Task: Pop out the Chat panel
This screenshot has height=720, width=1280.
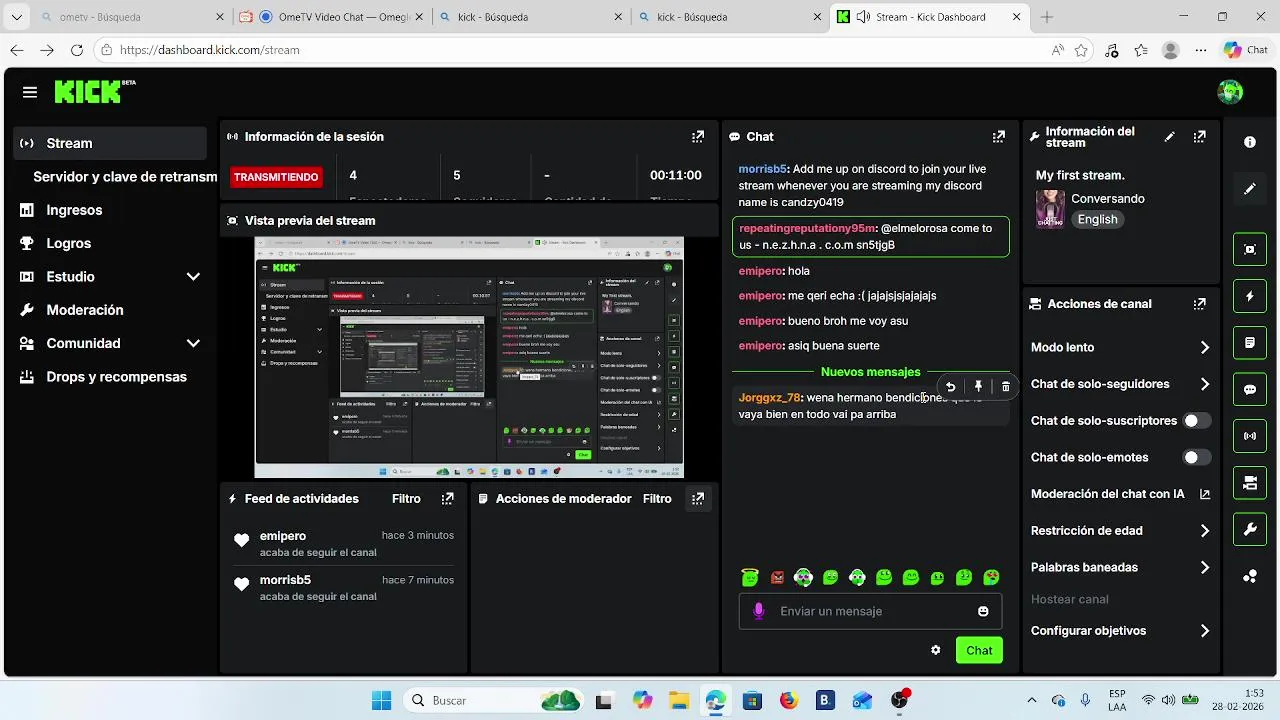Action: (x=998, y=137)
